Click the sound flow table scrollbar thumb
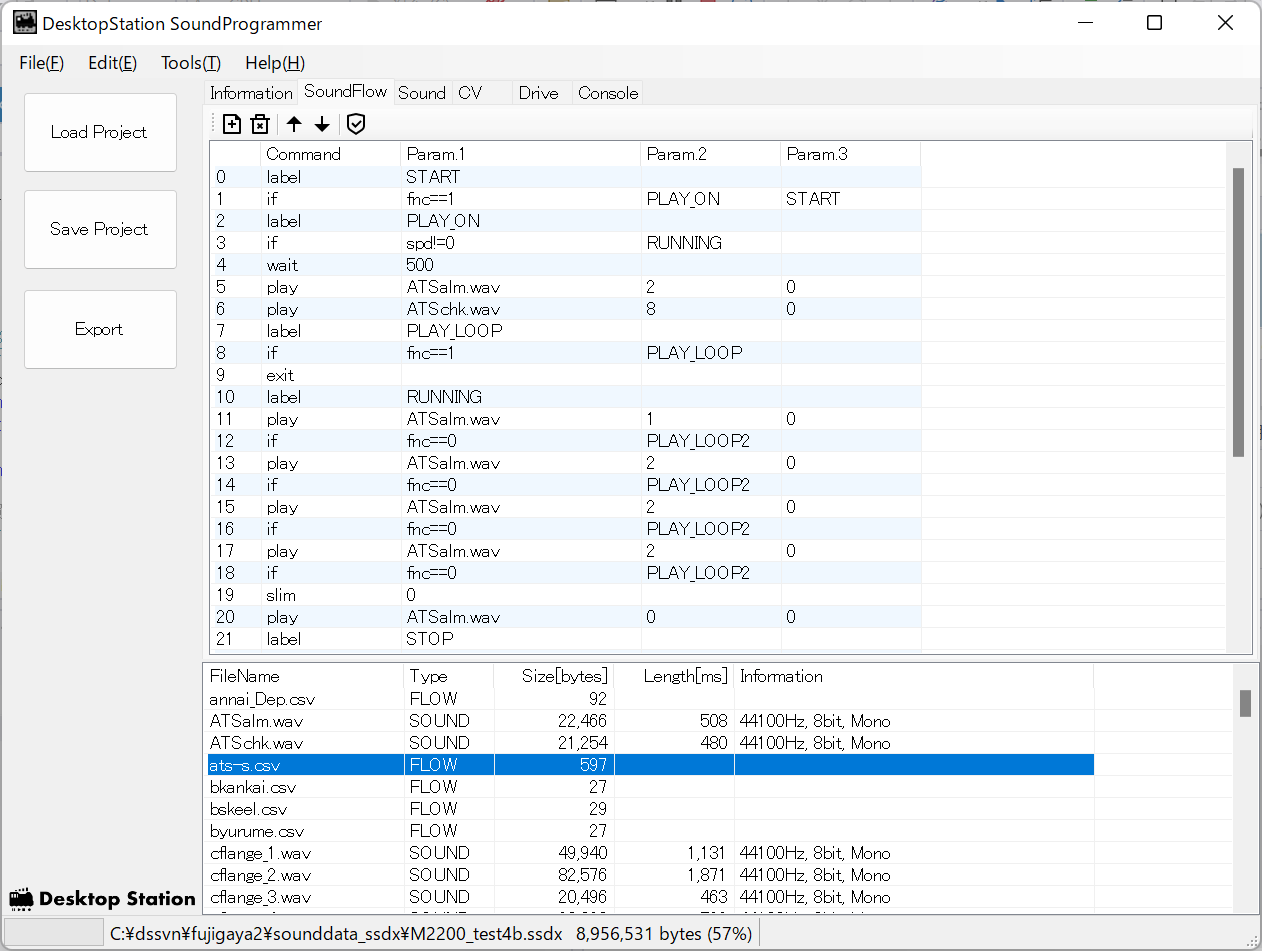1262x951 pixels. (1239, 312)
